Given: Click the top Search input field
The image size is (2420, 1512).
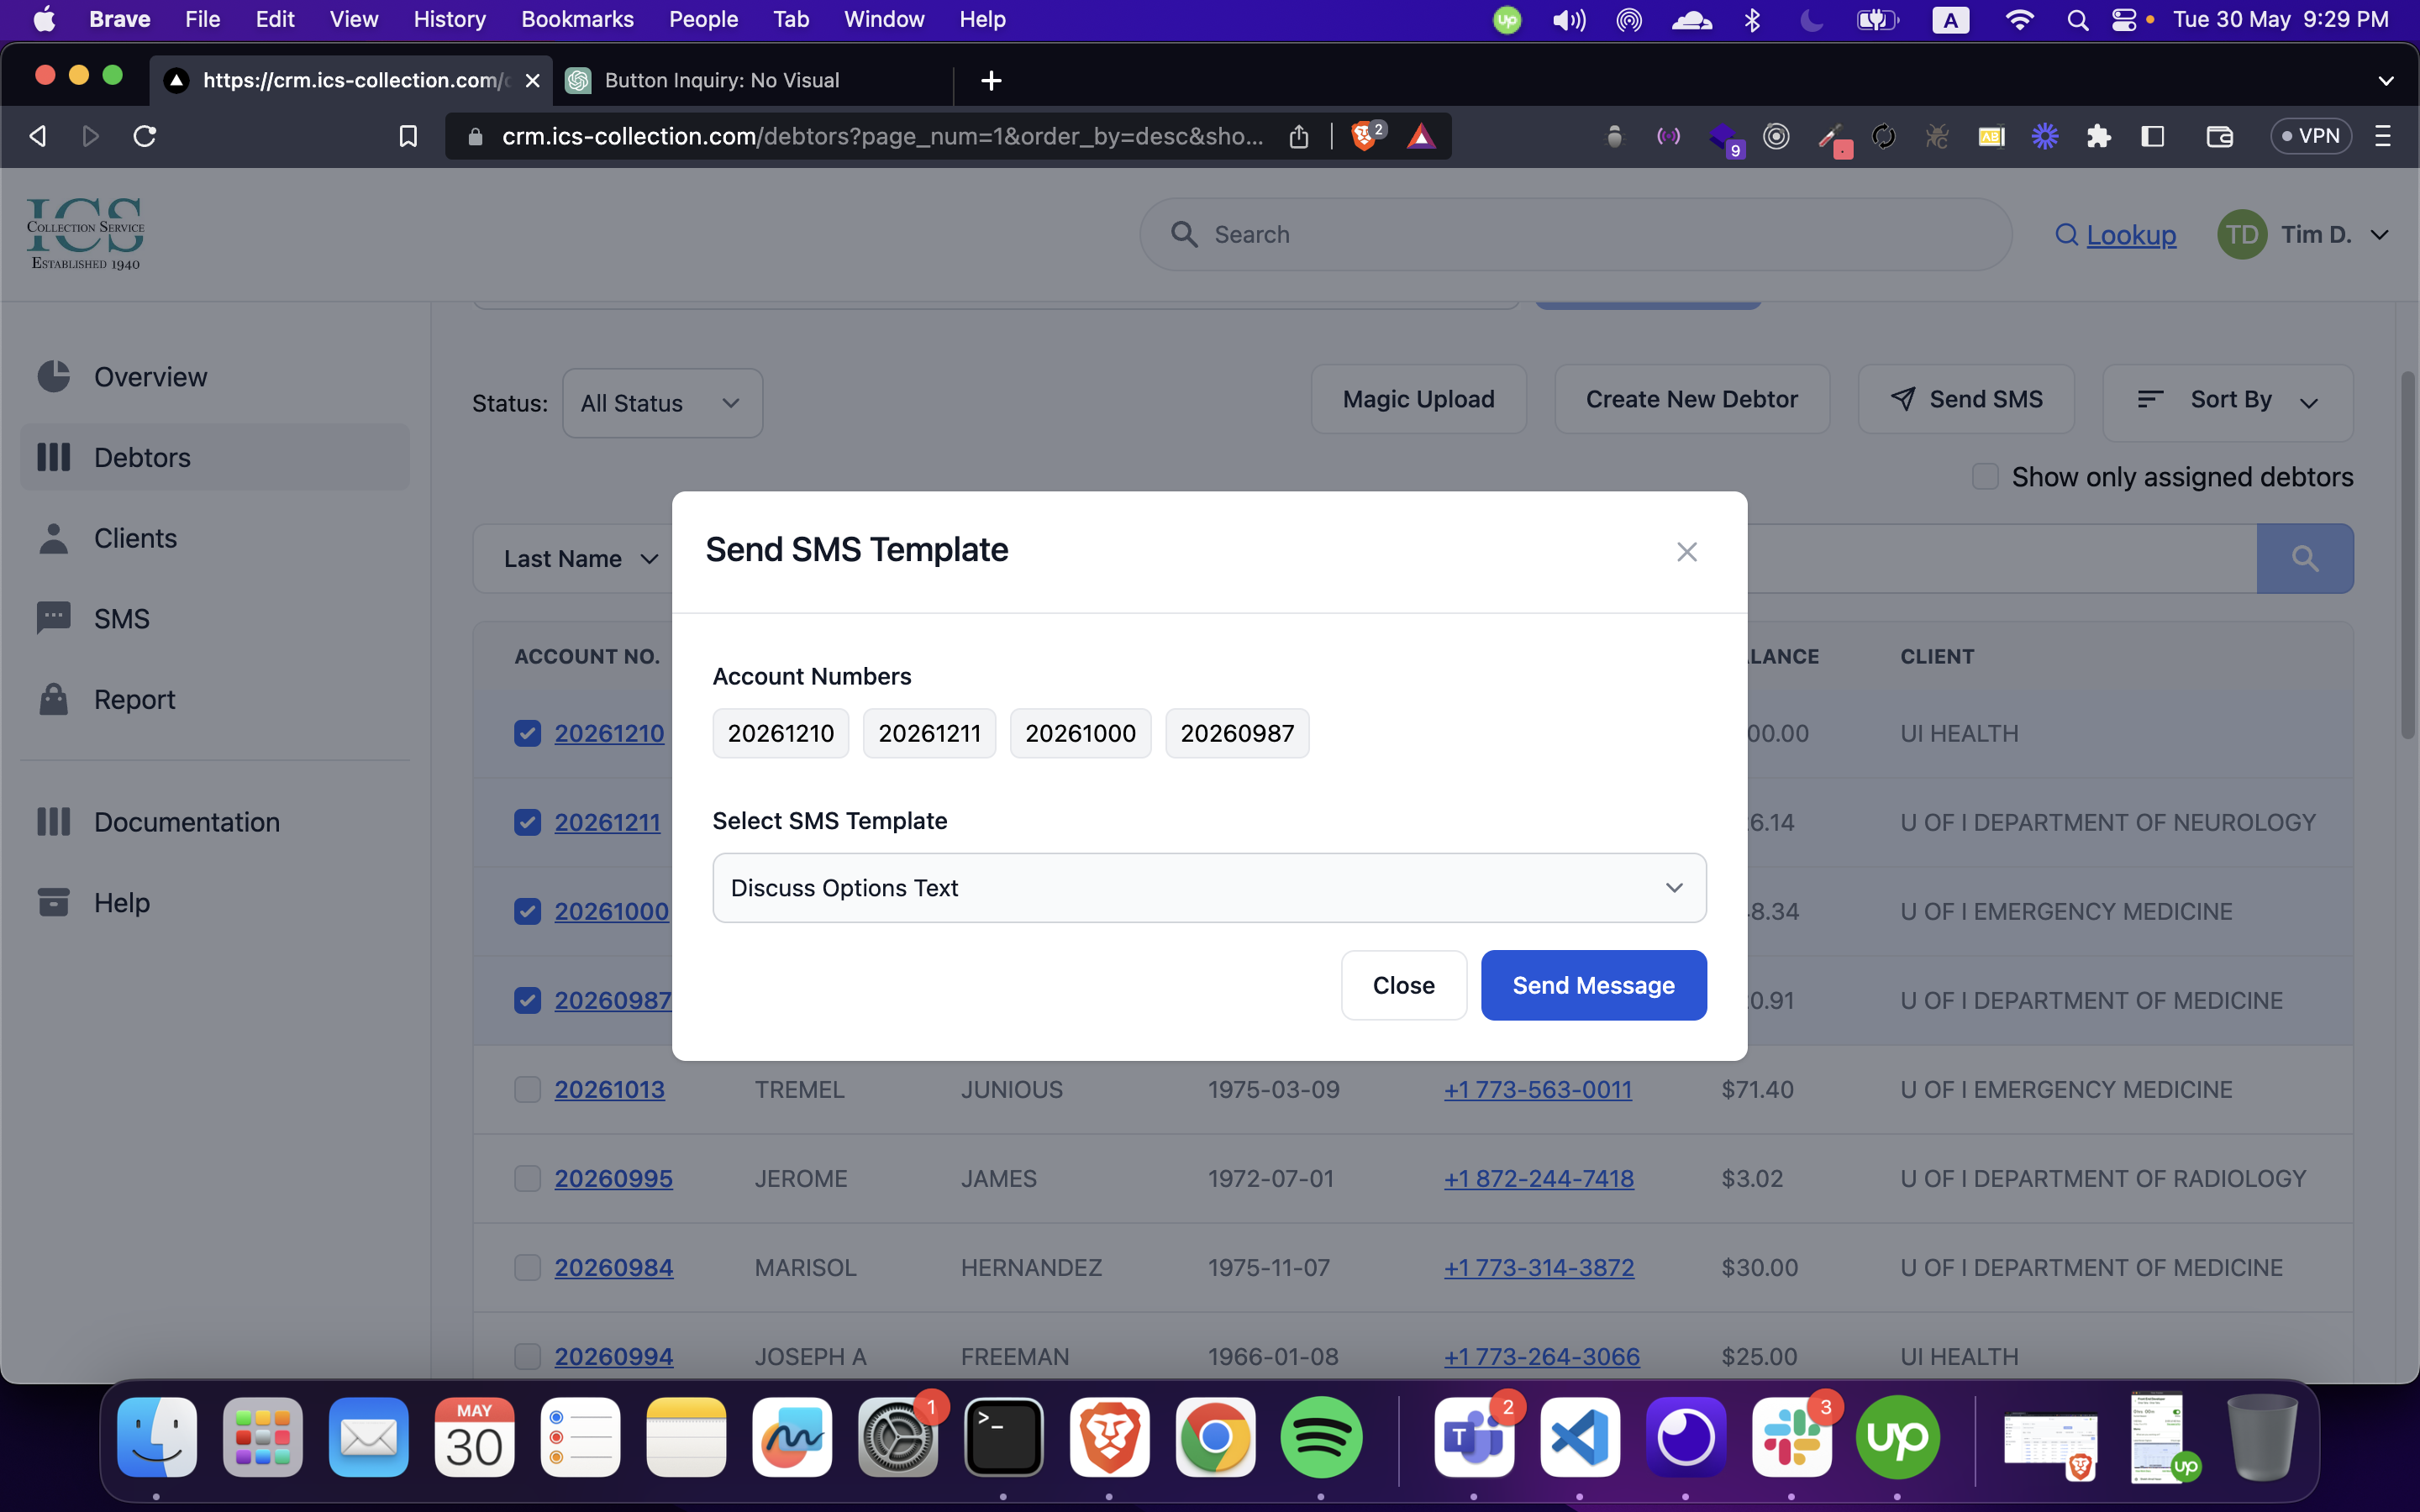Looking at the screenshot, I should (1575, 234).
